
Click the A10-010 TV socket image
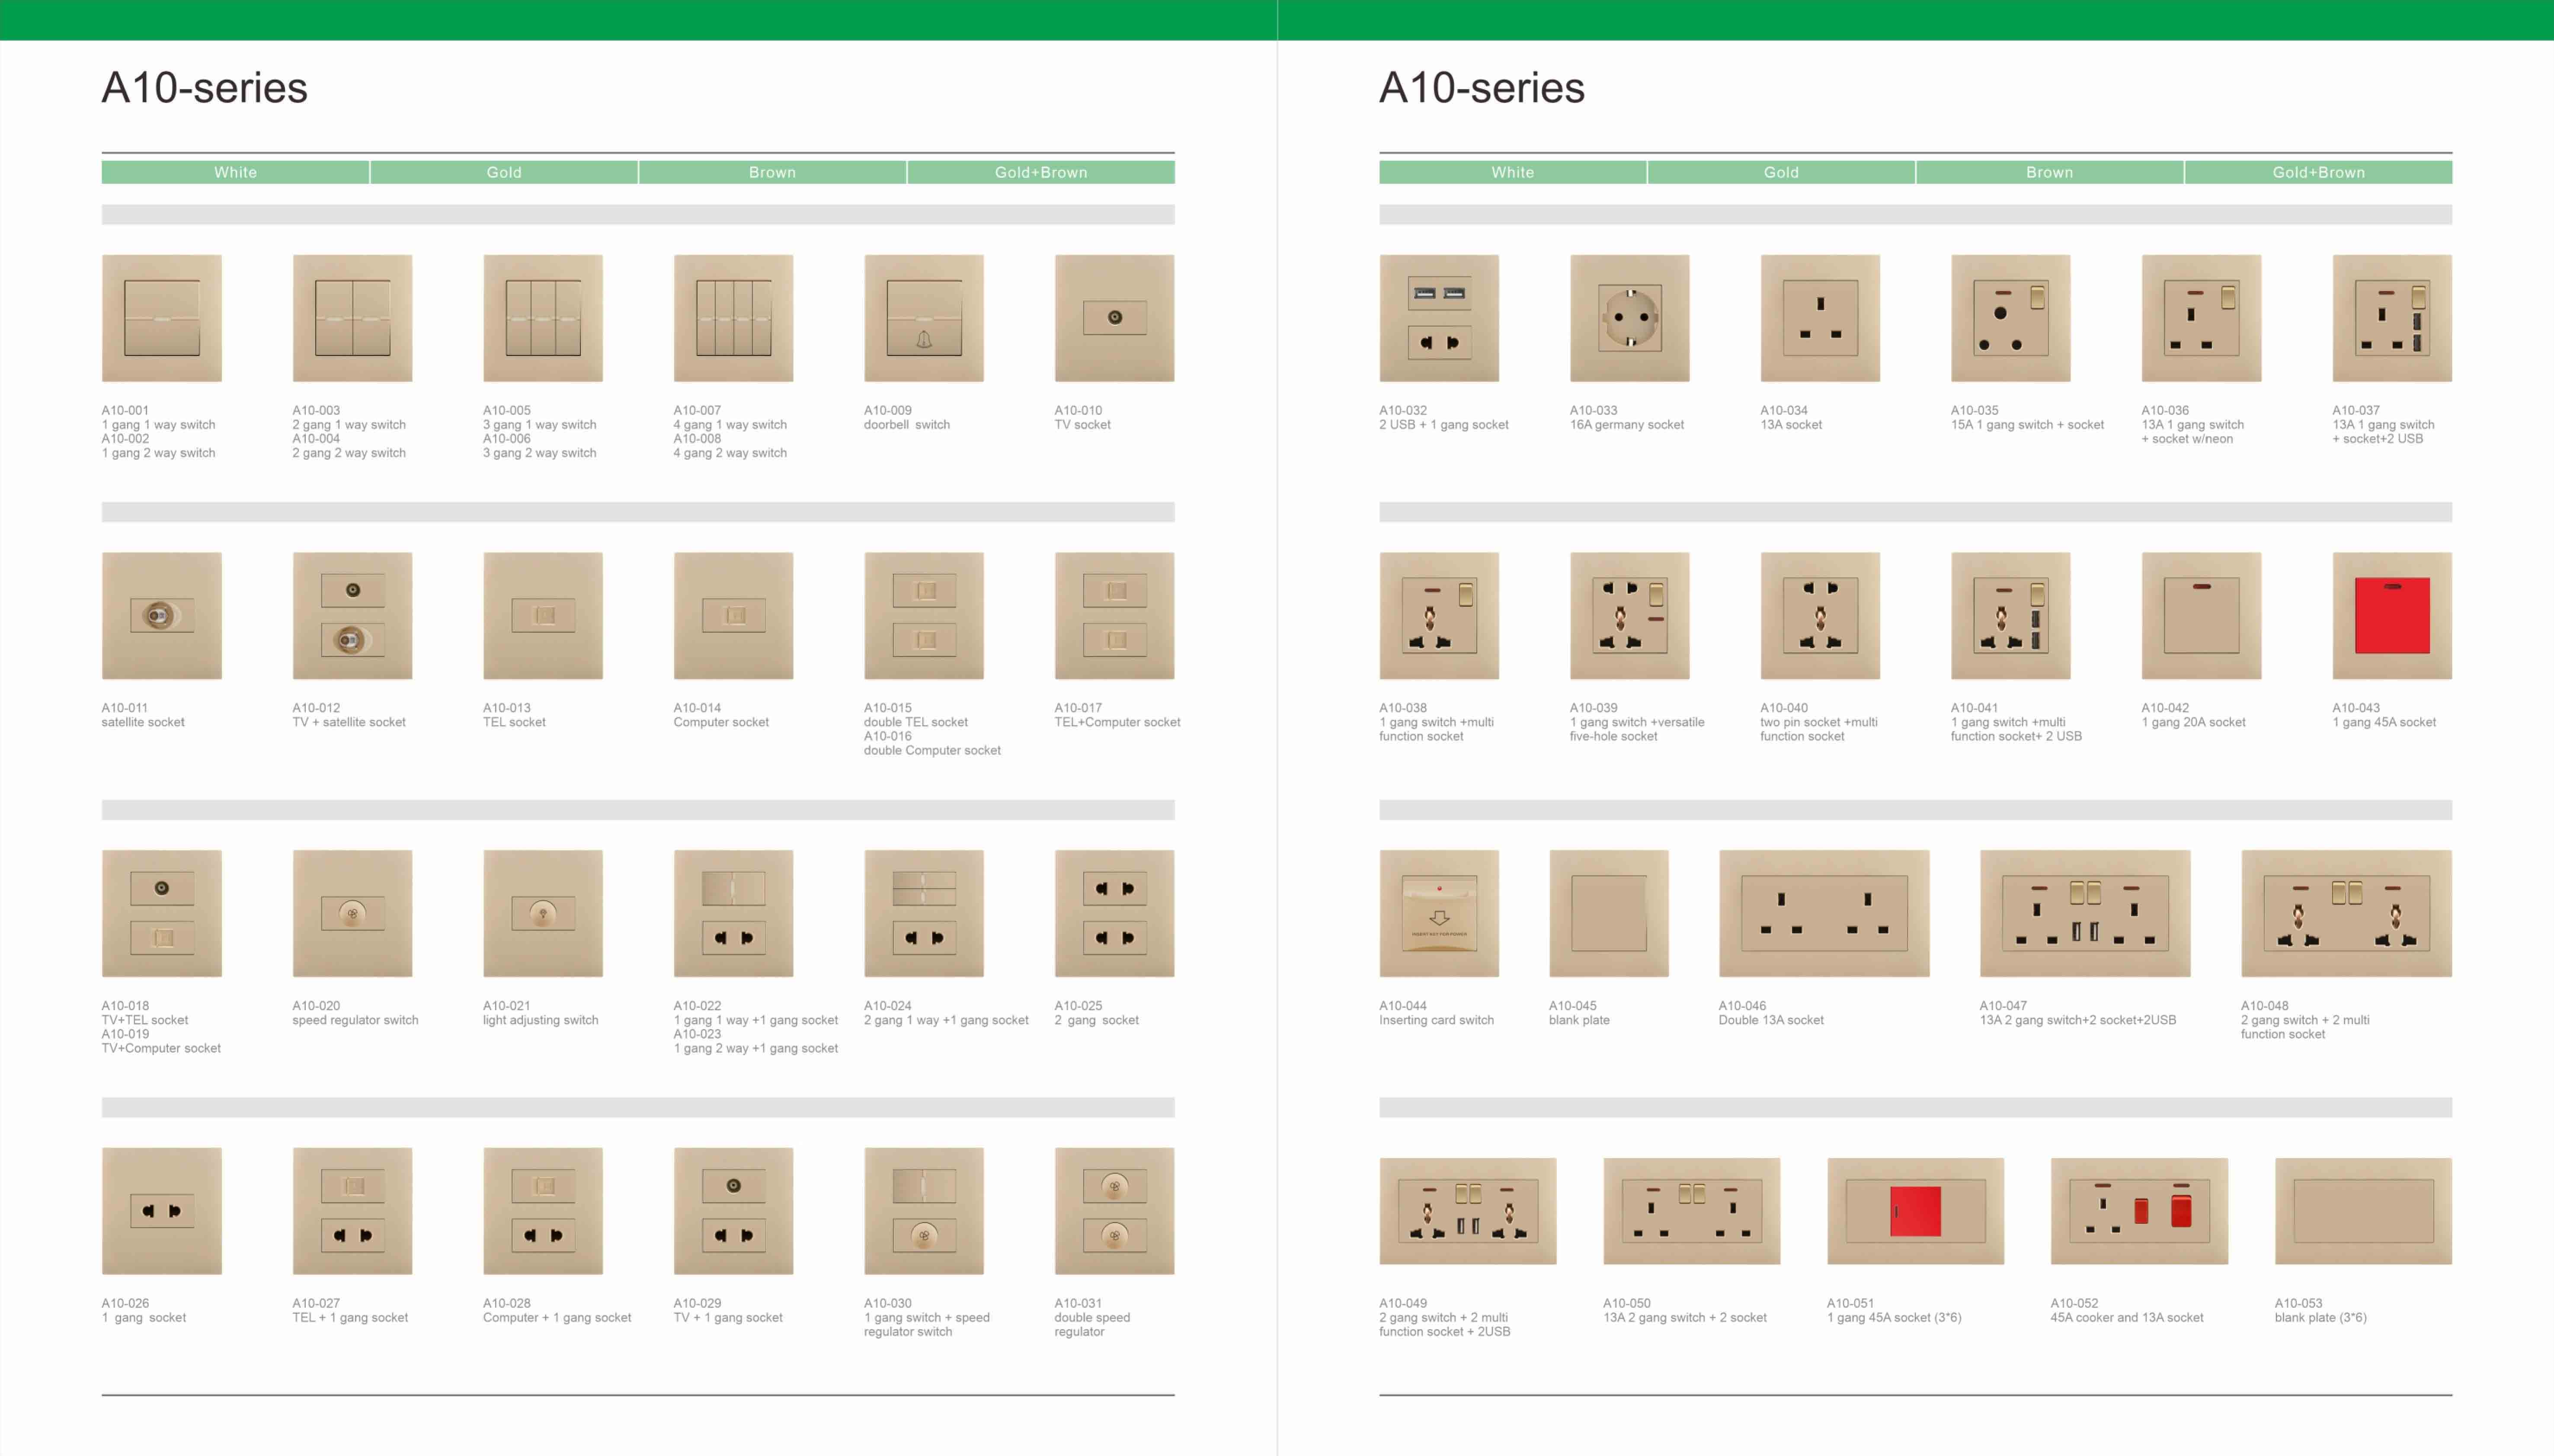tap(1114, 318)
